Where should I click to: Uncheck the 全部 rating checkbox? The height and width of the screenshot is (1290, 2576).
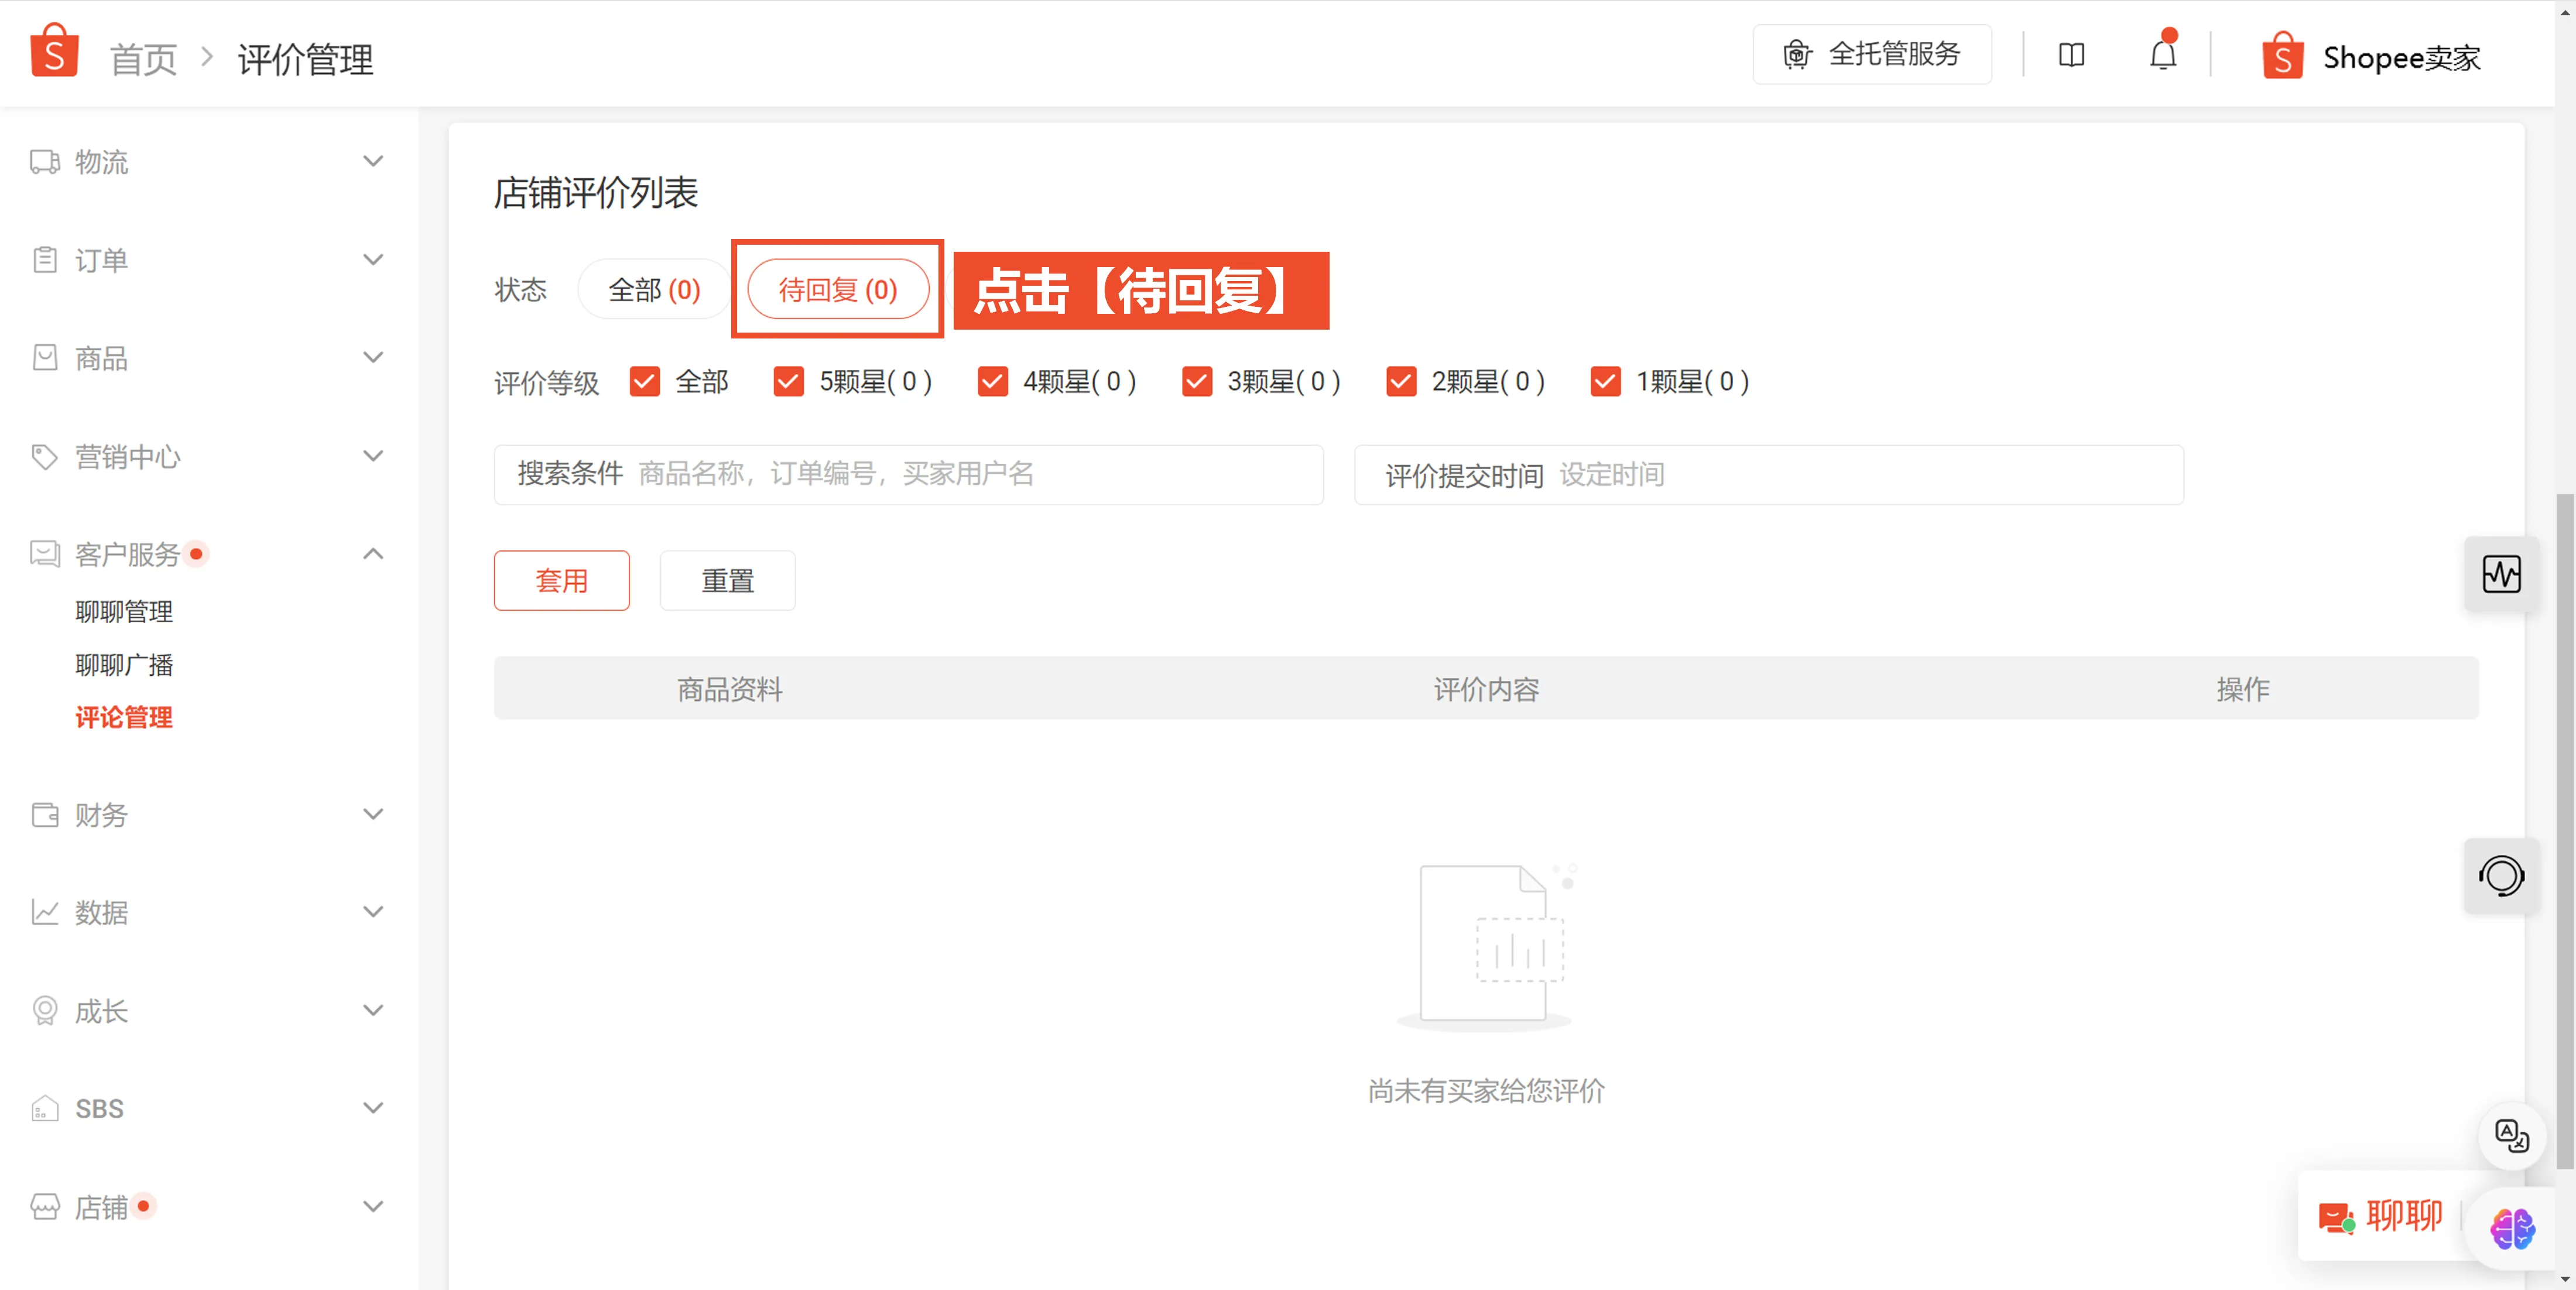click(644, 381)
